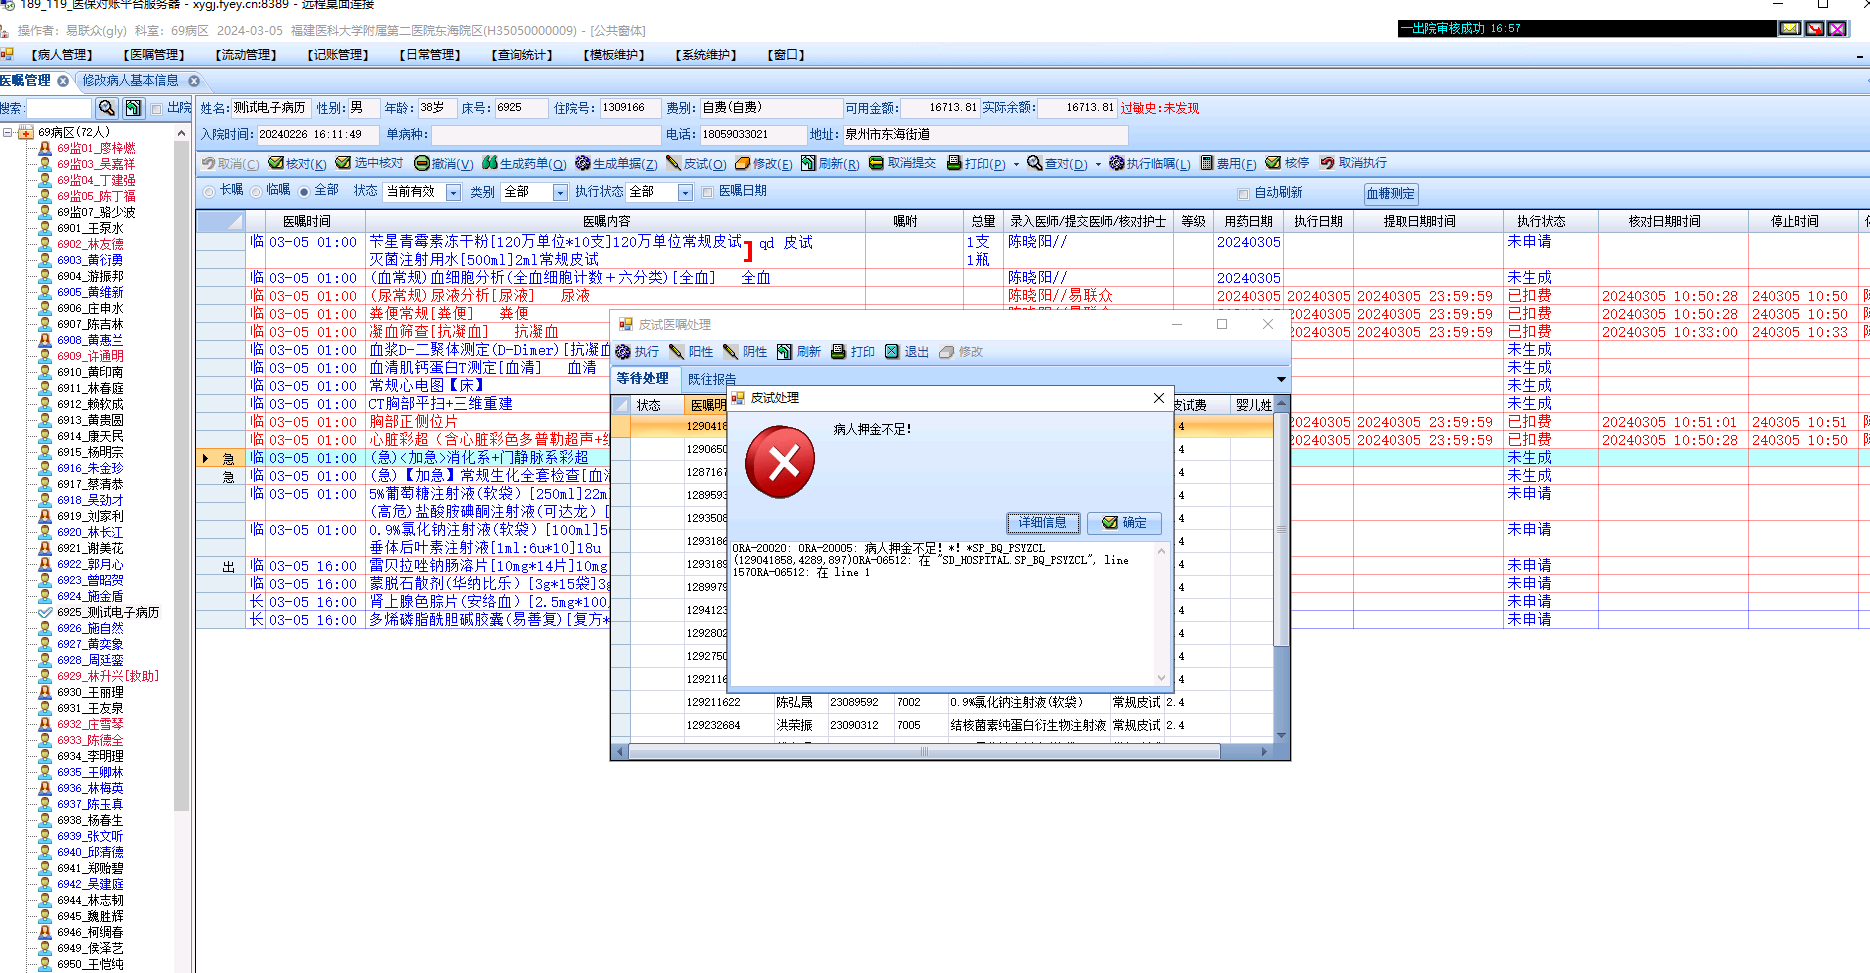Image resolution: width=1870 pixels, height=973 pixels.
Task: Click the 费用(F) fees calculator icon
Action: [1206, 163]
